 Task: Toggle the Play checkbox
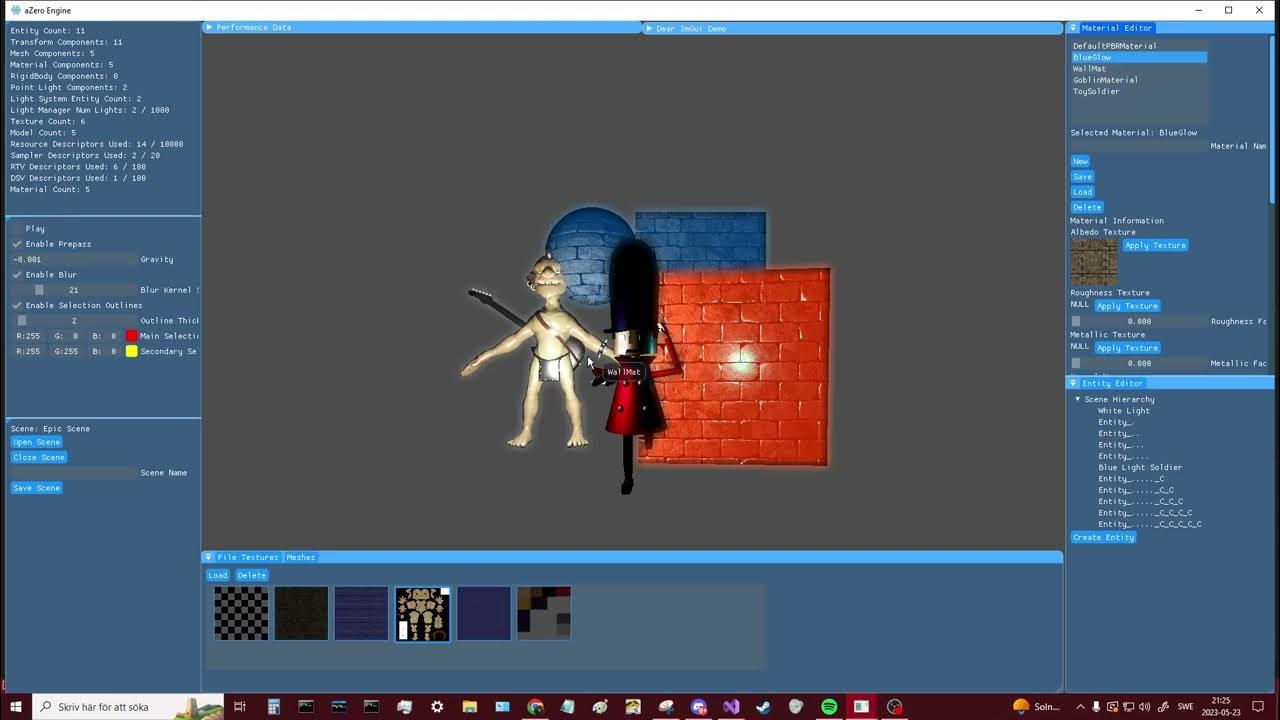tap(17, 229)
